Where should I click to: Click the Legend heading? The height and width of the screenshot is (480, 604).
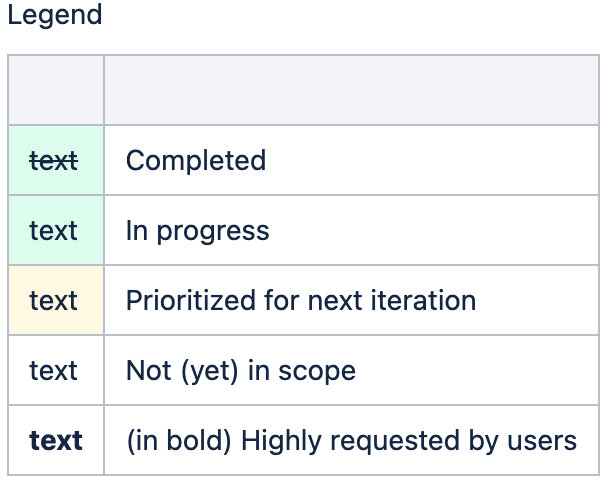coord(55,15)
